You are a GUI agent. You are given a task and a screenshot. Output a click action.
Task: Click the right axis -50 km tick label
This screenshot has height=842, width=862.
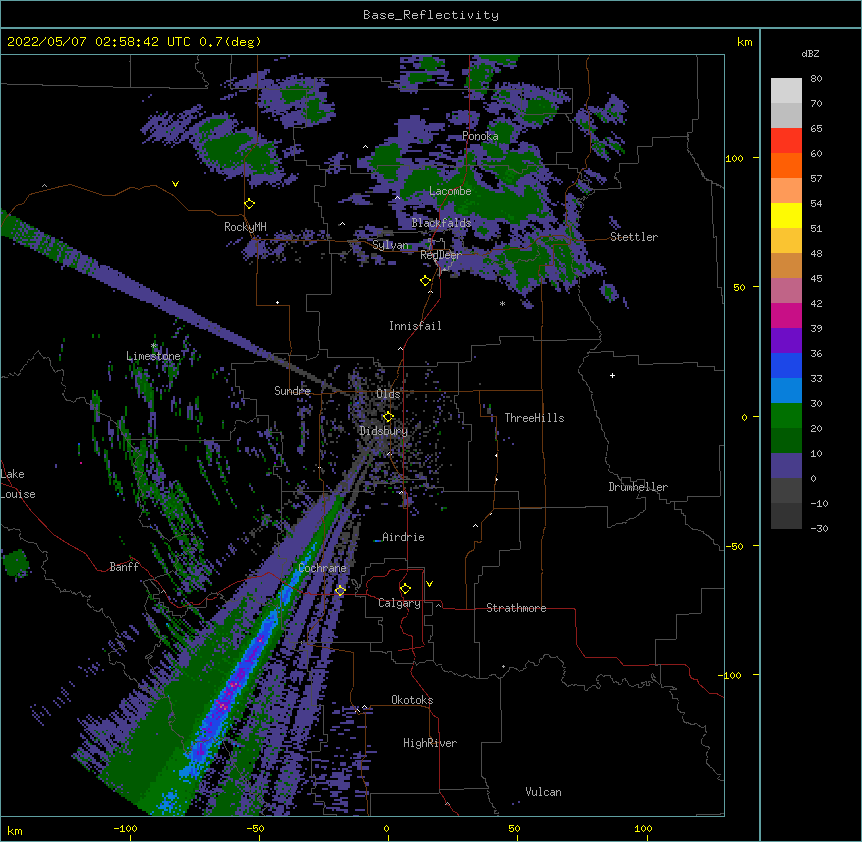click(734, 546)
